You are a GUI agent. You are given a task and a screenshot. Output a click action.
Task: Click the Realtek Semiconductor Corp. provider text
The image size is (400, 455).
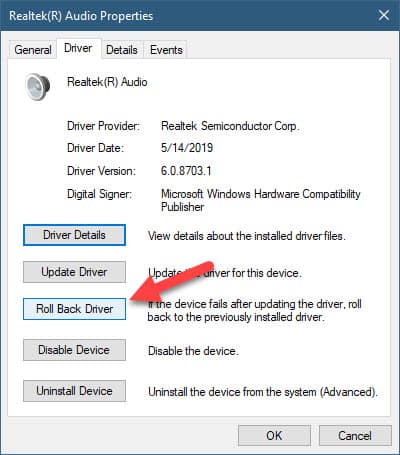[x=230, y=126]
